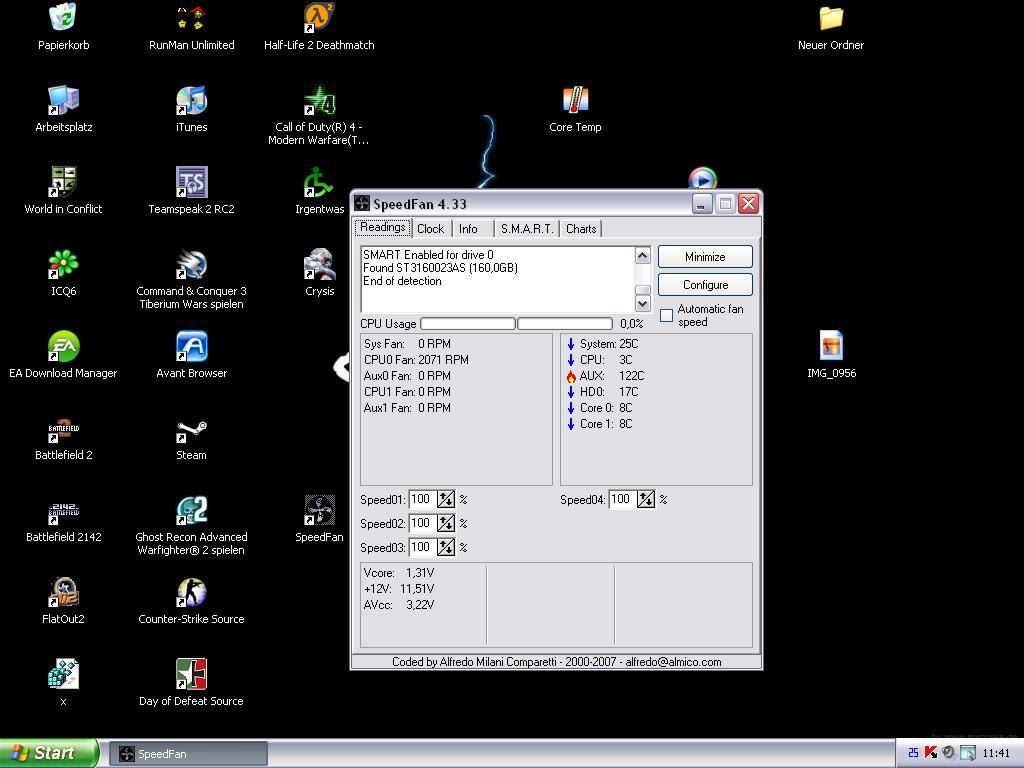1024x768 pixels.
Task: Open the S.M.A.R.T. tab
Action: pos(527,229)
